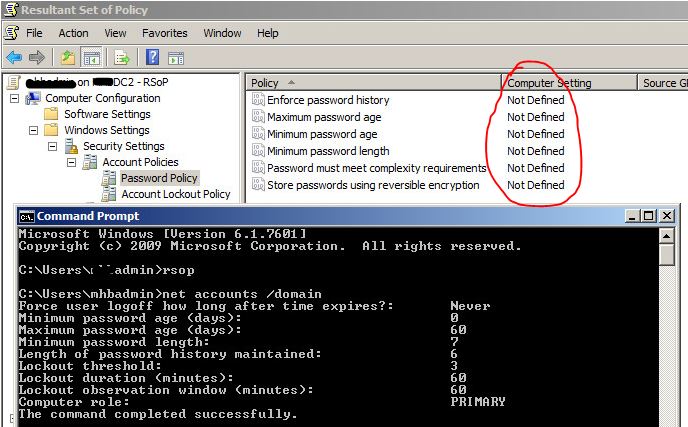This screenshot has width=688, height=427.
Task: Open the View menu
Action: 115,33
